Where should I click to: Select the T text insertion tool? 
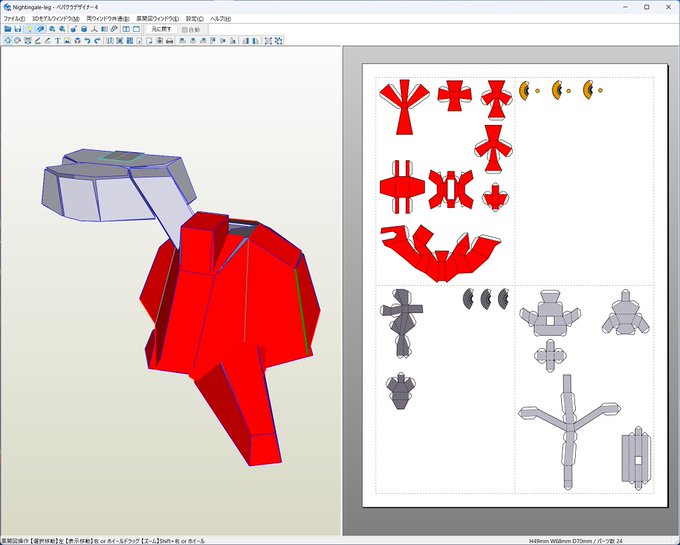(57, 41)
